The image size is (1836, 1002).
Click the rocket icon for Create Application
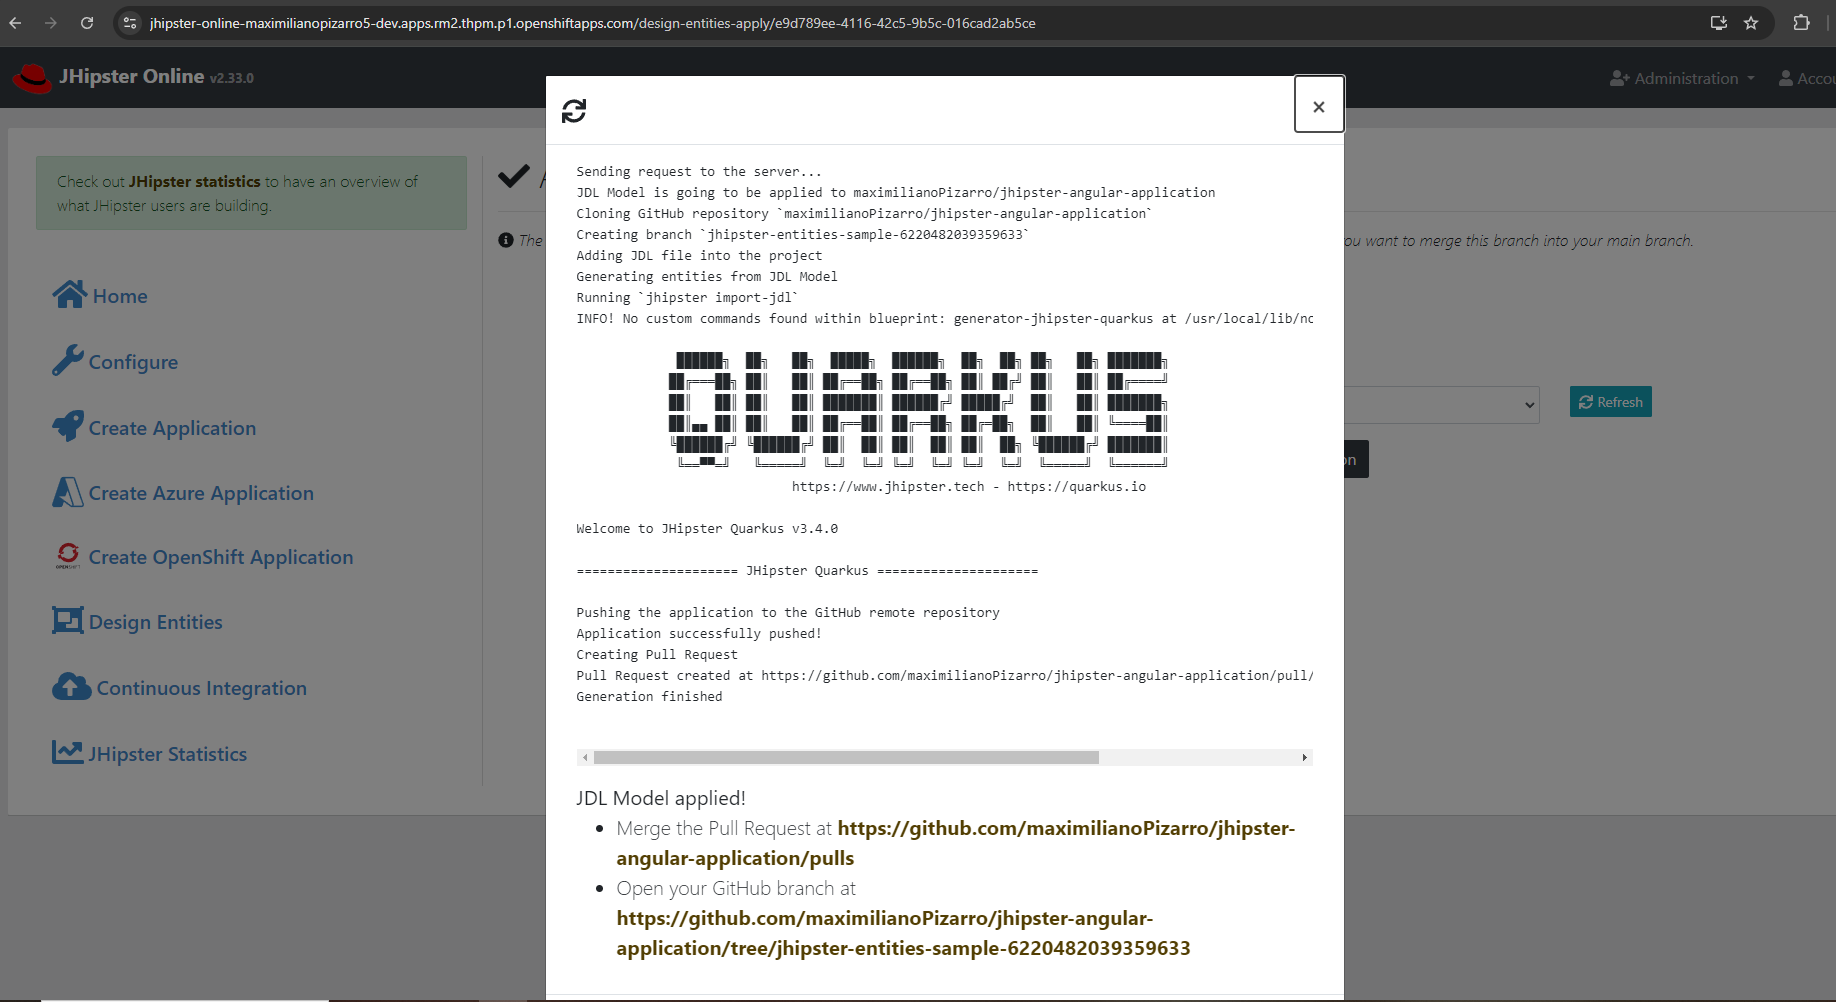[x=68, y=426]
